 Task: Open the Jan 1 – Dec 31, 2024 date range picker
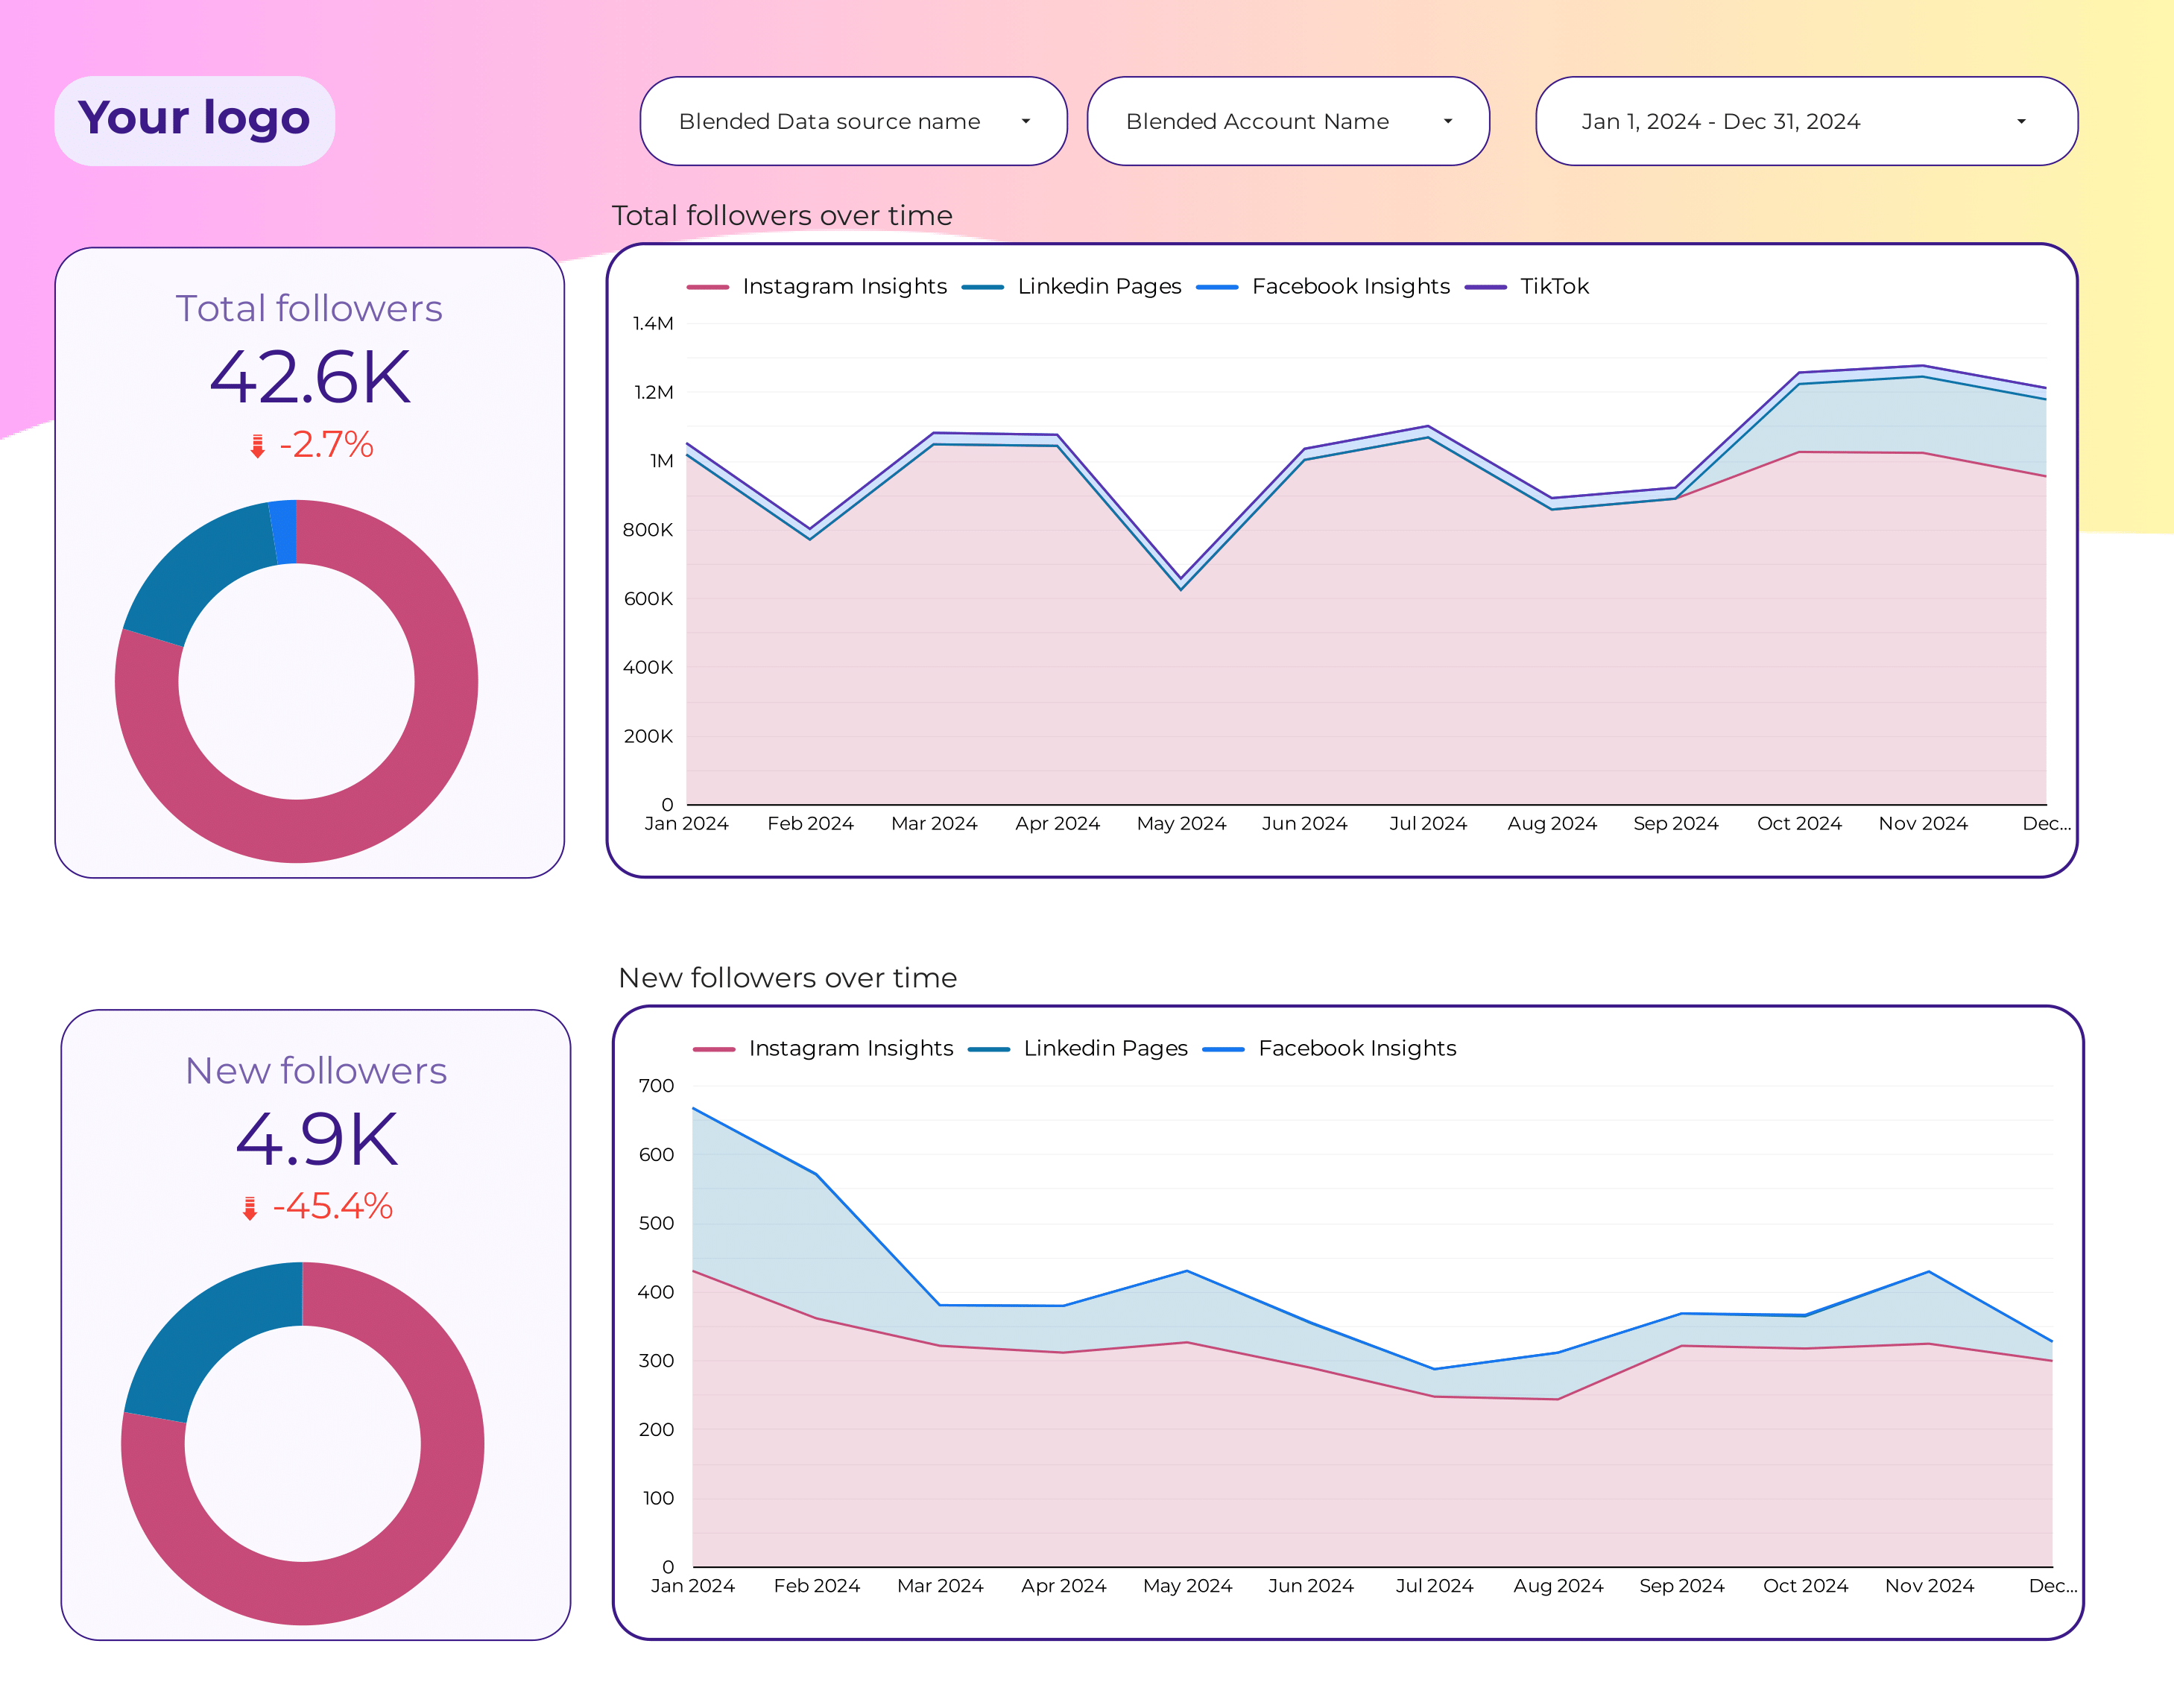pos(1806,121)
